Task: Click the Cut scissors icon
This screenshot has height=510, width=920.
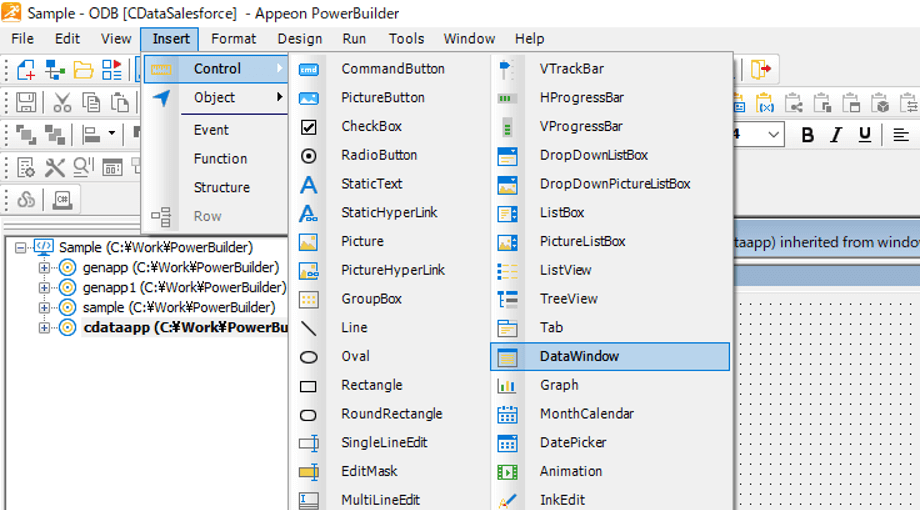Action: click(62, 102)
